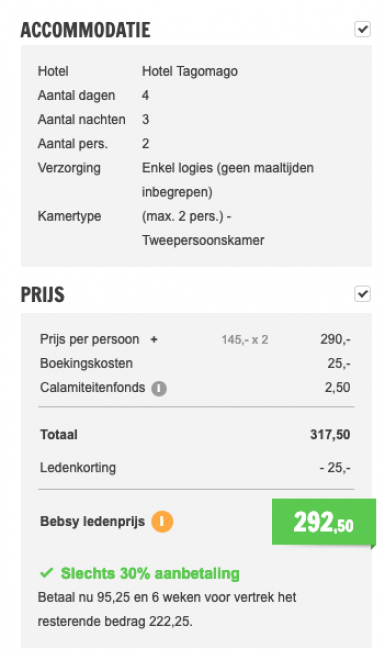Screen dimensions: 385x660
Task: Open the orange info icon next to Bebsy ledenprijs
Action: point(162,522)
